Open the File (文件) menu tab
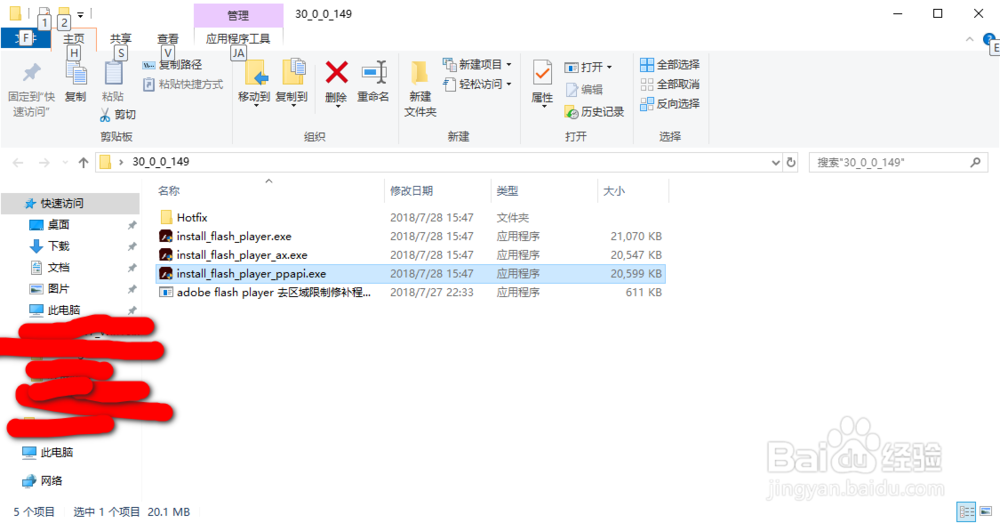This screenshot has height=523, width=1000. pyautogui.click(x=26, y=39)
